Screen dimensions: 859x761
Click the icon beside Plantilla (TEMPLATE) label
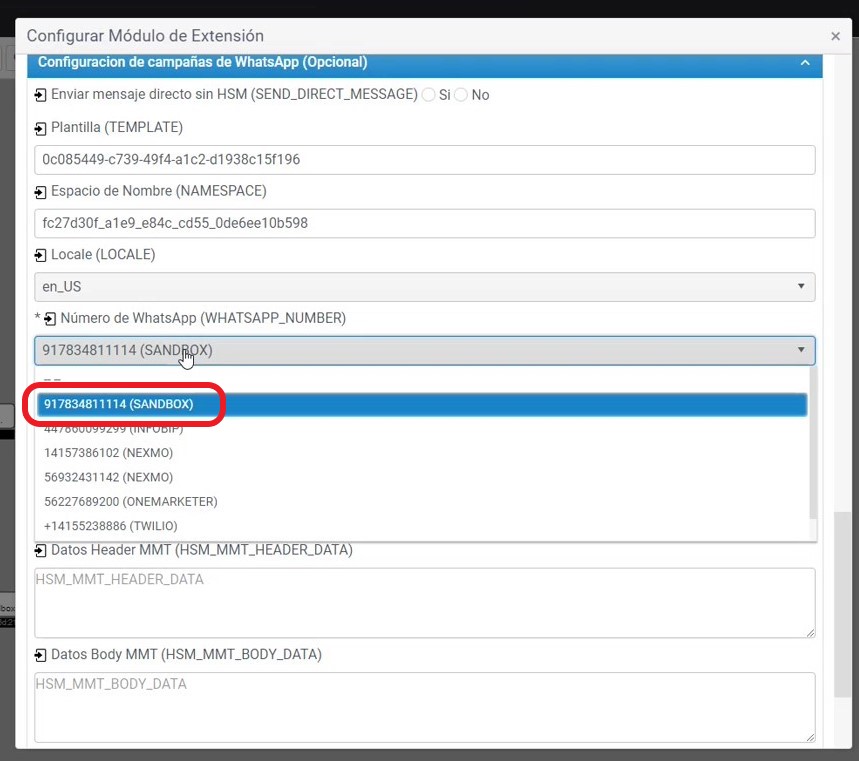tap(40, 128)
